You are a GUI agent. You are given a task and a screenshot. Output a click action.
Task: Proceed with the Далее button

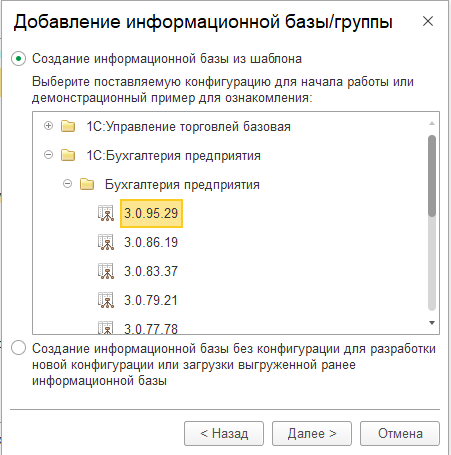pos(312,433)
